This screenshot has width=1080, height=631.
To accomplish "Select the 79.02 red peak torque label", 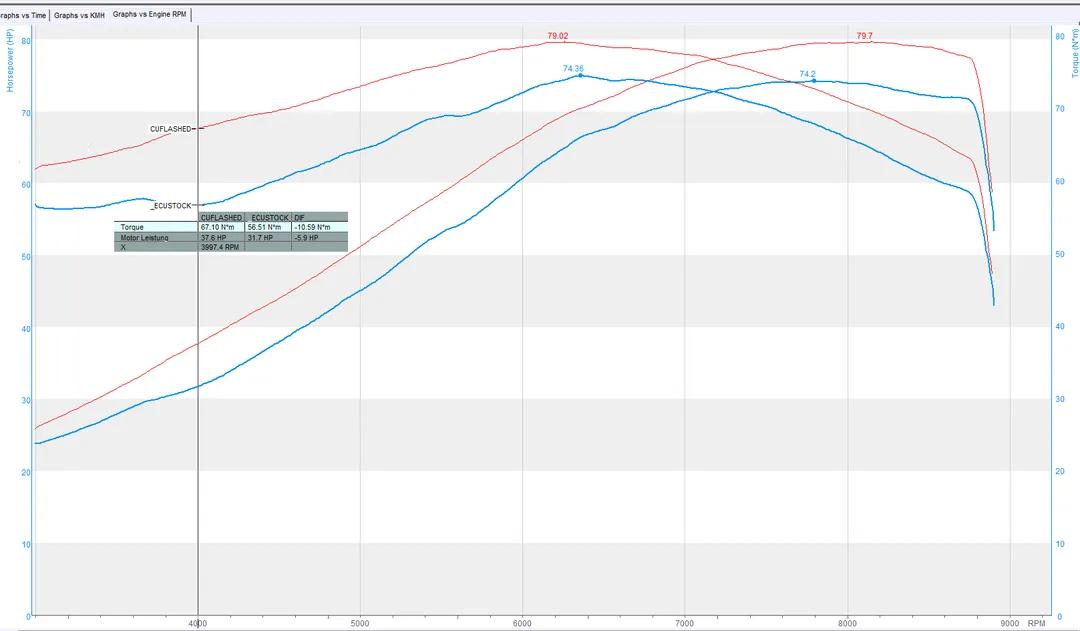I will click(x=557, y=36).
